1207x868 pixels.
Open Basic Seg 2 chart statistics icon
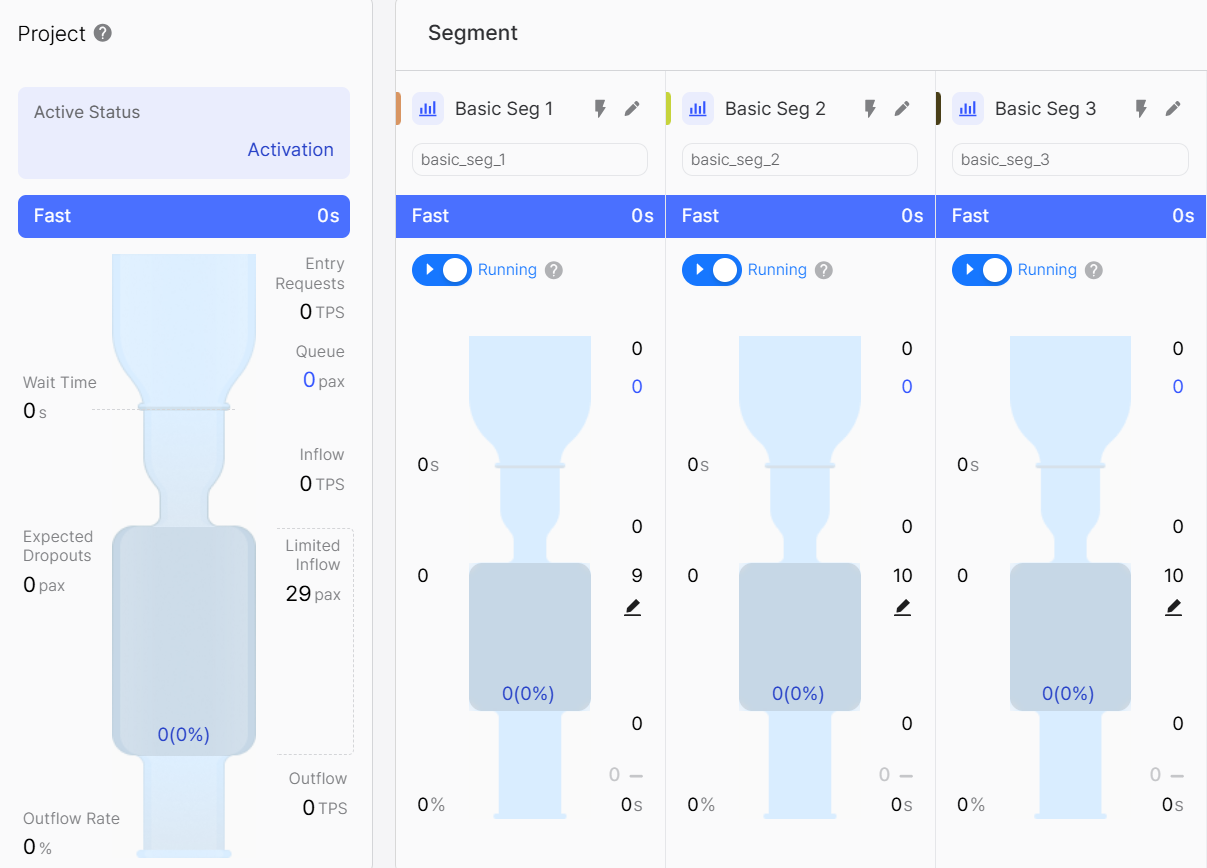(x=698, y=109)
